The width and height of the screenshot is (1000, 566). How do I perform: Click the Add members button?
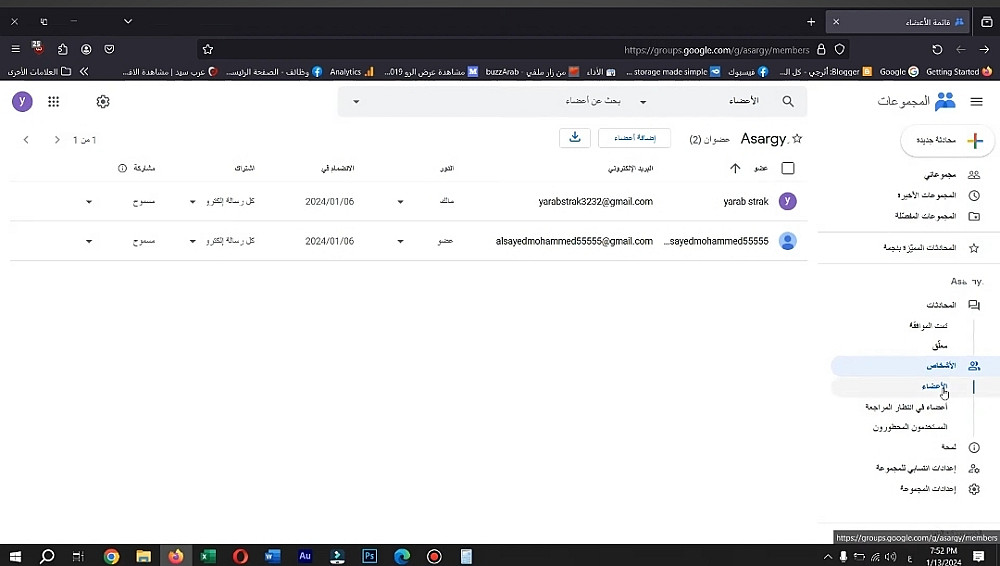(x=634, y=138)
